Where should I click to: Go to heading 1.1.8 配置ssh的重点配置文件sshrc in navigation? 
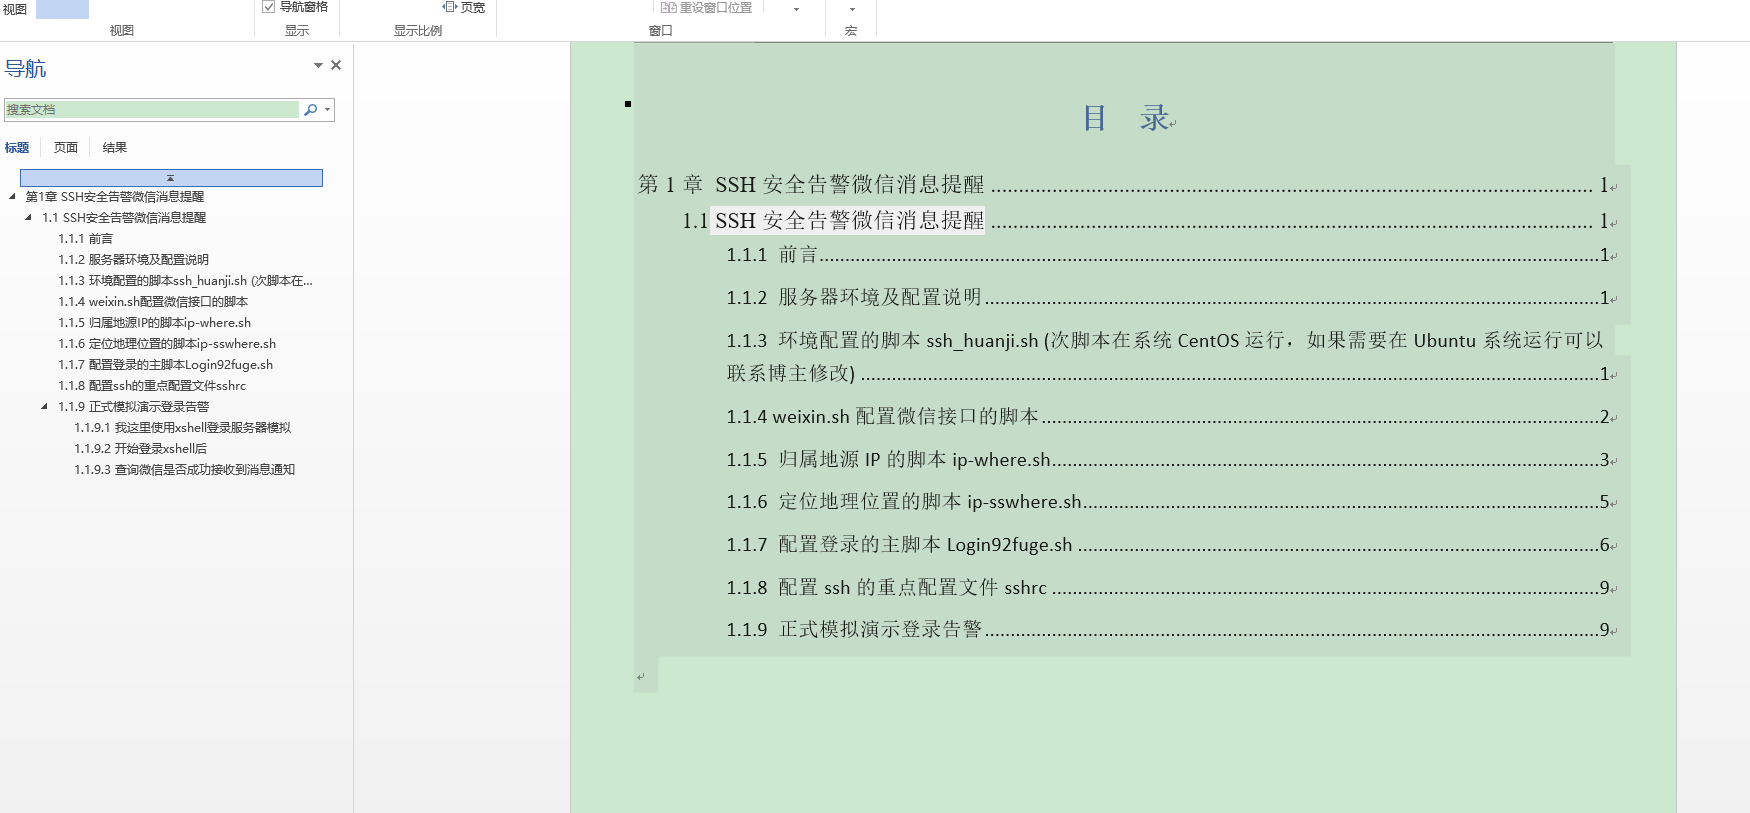[x=152, y=386]
